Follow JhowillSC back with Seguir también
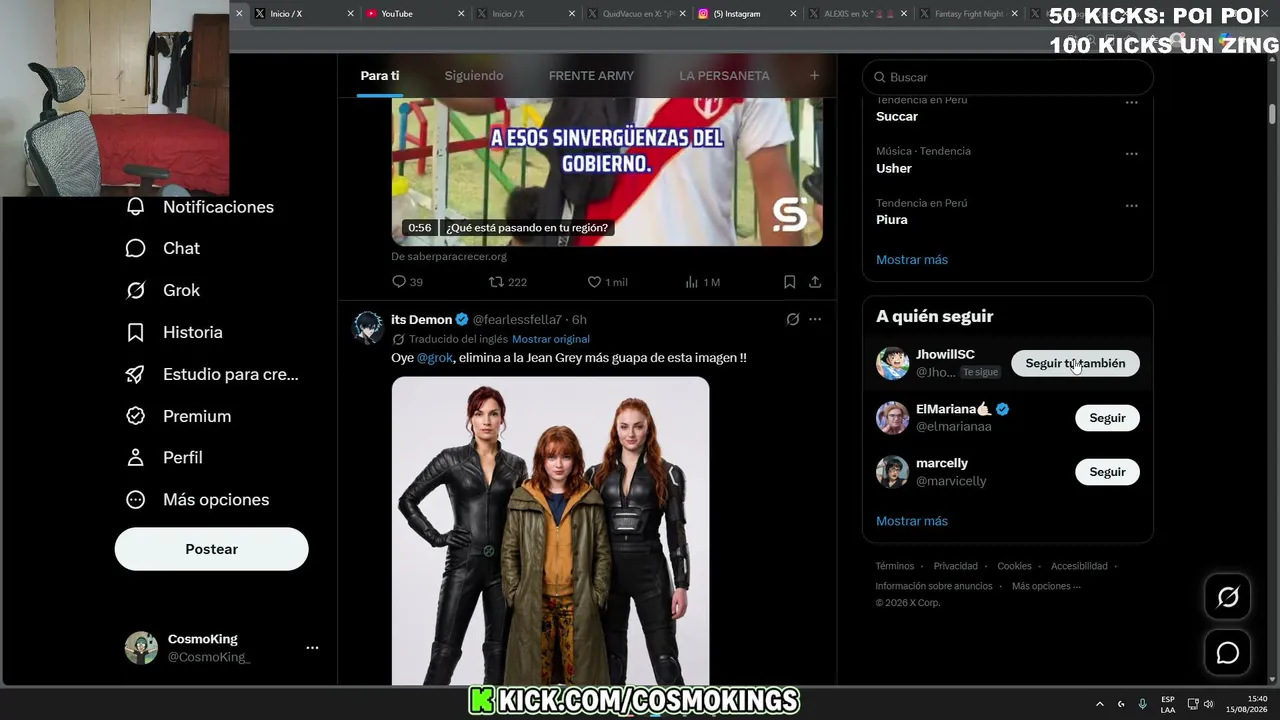This screenshot has width=1280, height=720. [1075, 364]
